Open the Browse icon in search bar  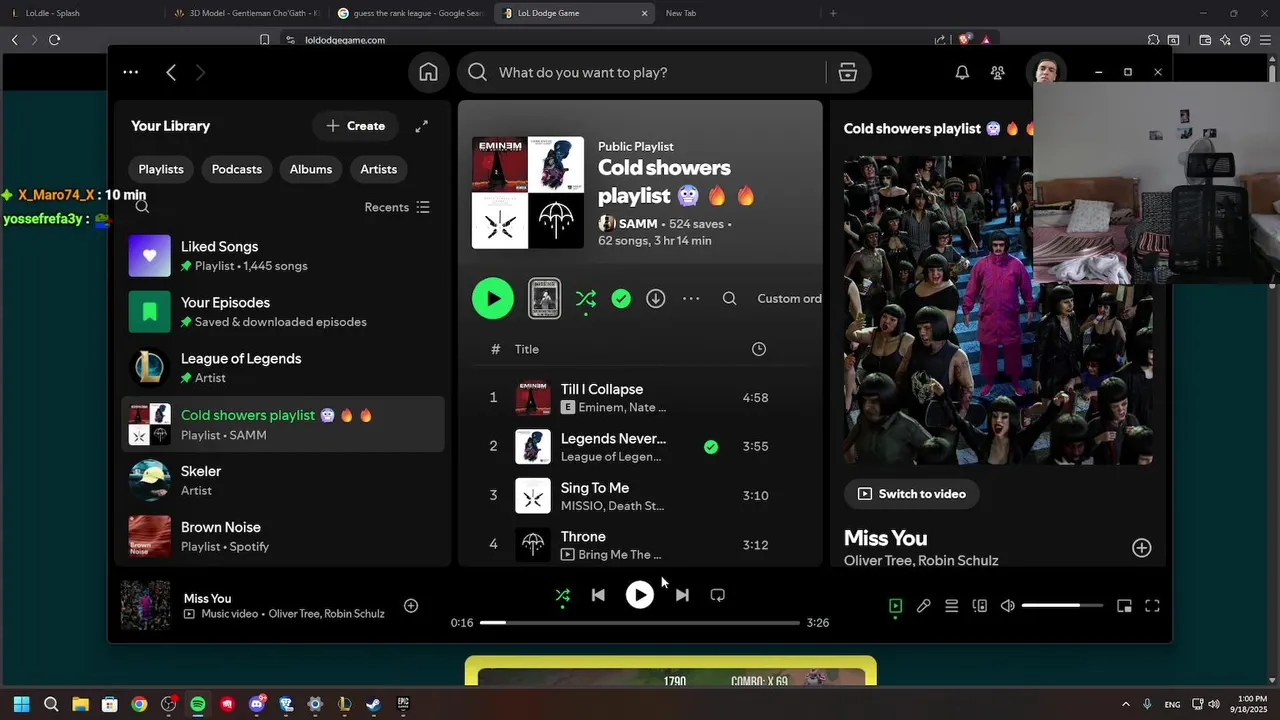(x=848, y=72)
